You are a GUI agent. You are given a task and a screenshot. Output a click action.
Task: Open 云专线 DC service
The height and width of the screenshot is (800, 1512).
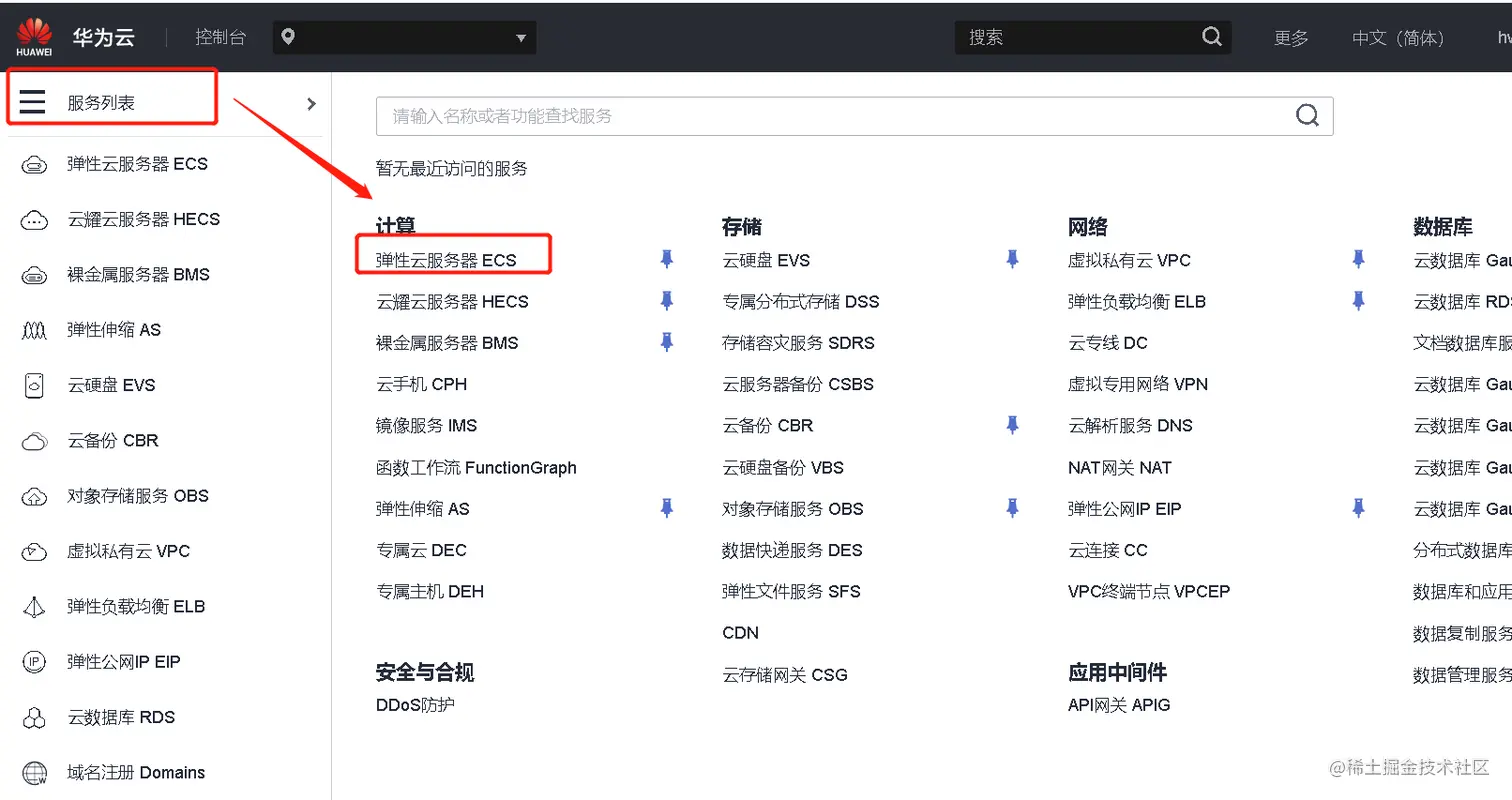(1108, 342)
